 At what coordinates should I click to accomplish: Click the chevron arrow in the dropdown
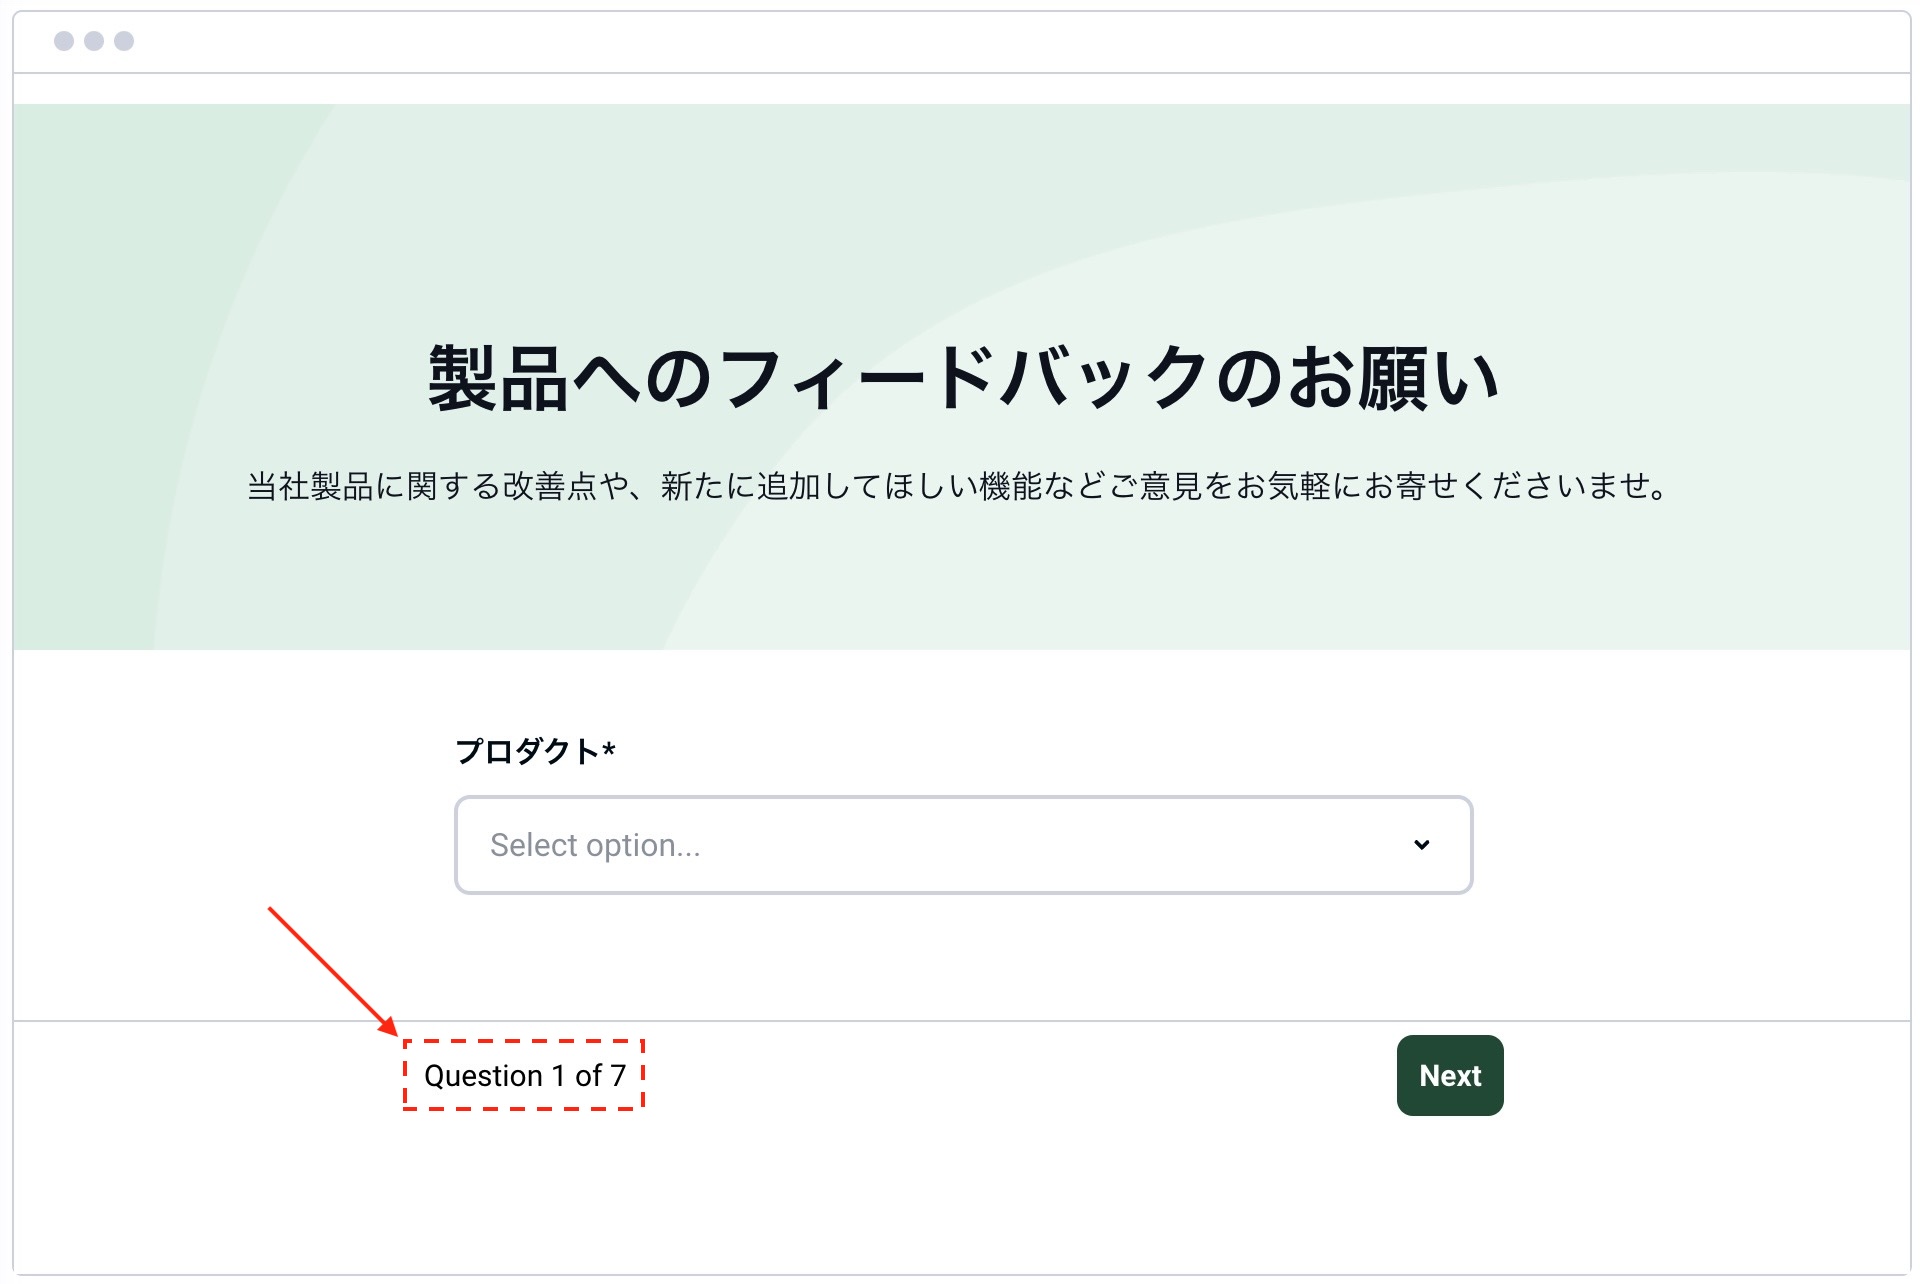pos(1421,845)
